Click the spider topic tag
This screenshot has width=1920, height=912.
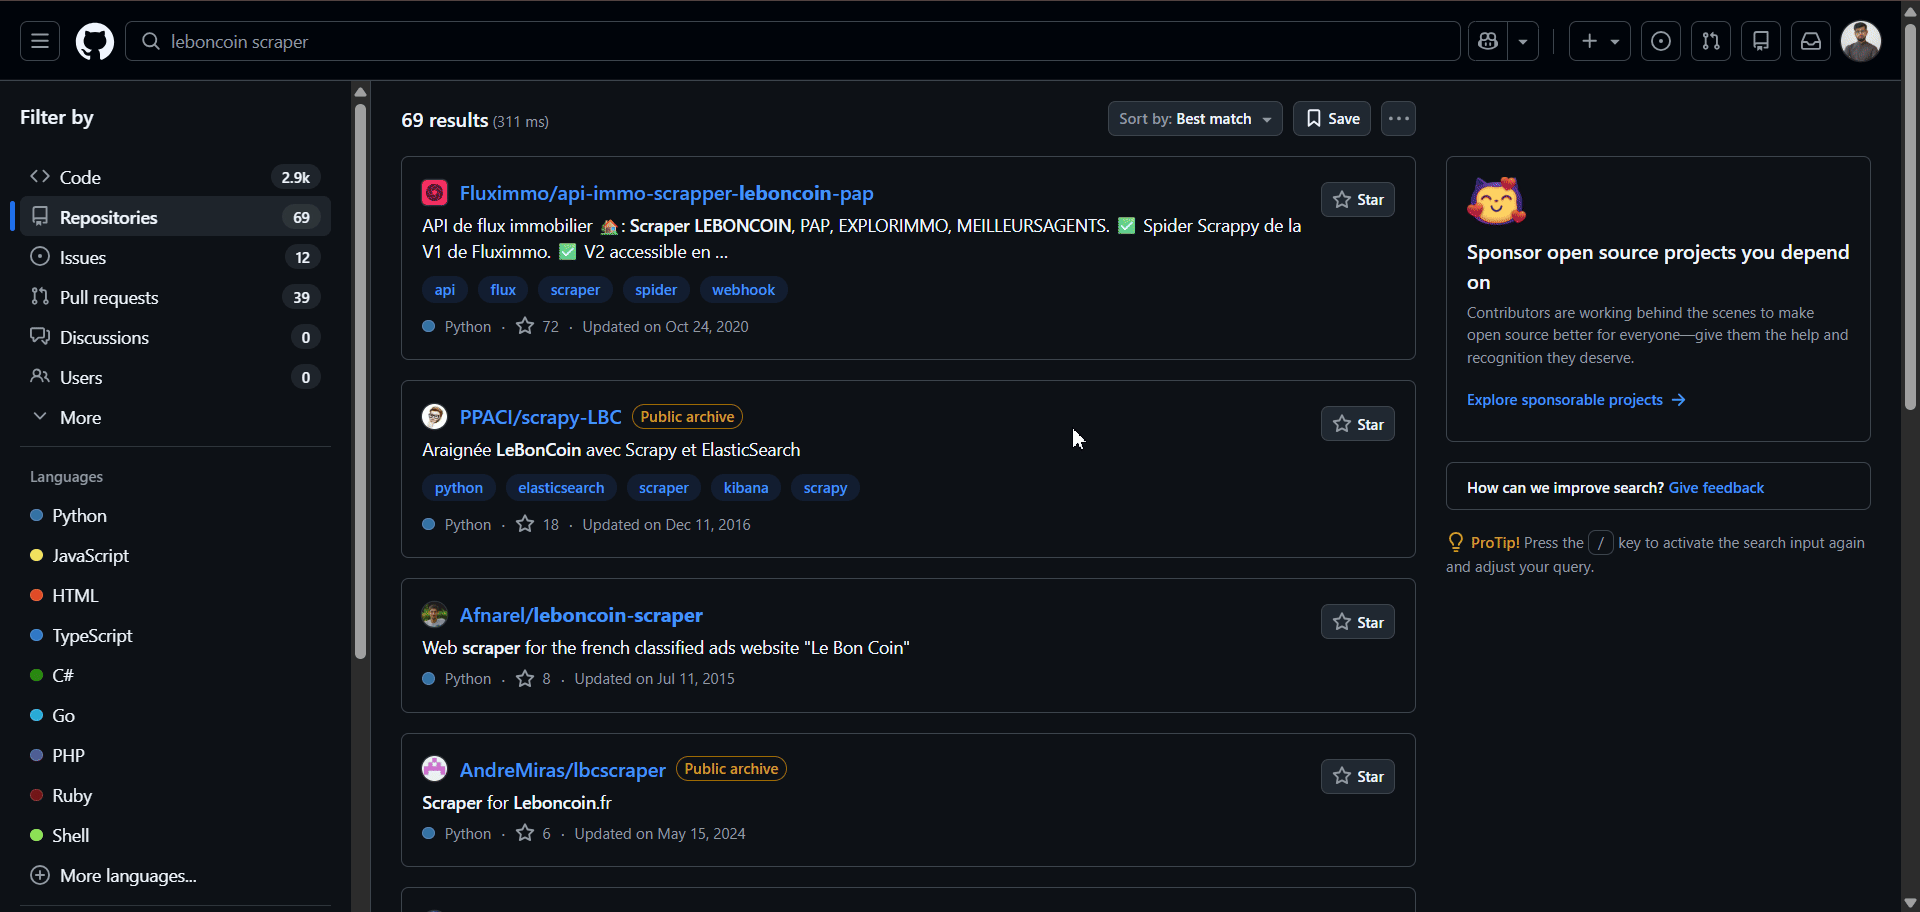[656, 290]
